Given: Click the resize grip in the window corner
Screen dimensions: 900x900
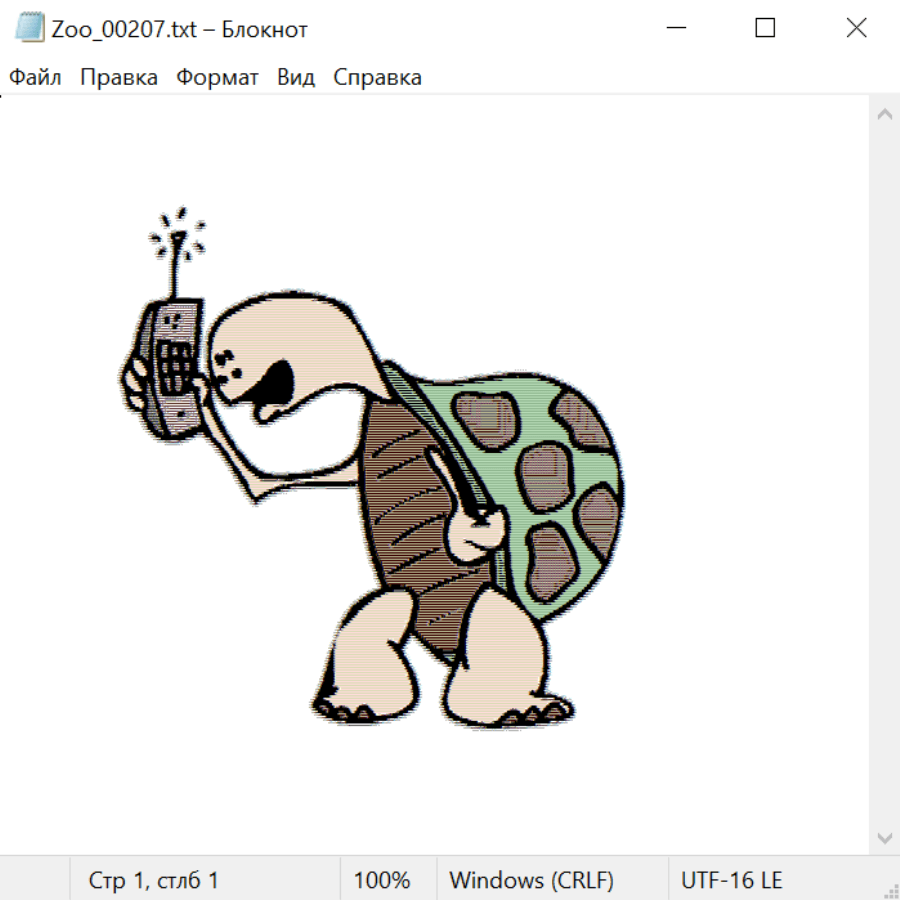Looking at the screenshot, I should pyautogui.click(x=890, y=890).
